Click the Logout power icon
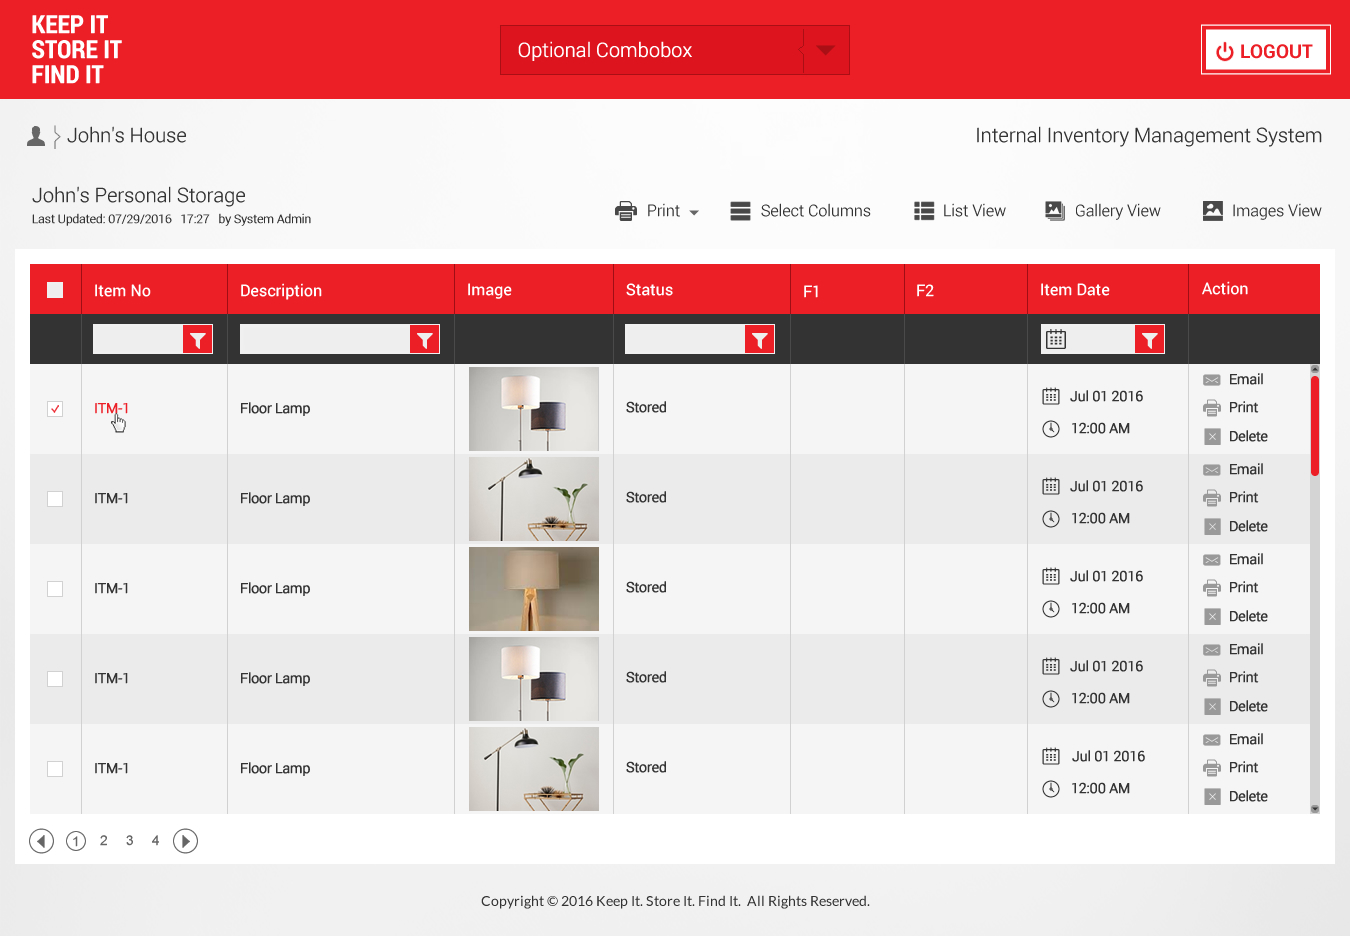Image resolution: width=1350 pixels, height=936 pixels. tap(1224, 50)
